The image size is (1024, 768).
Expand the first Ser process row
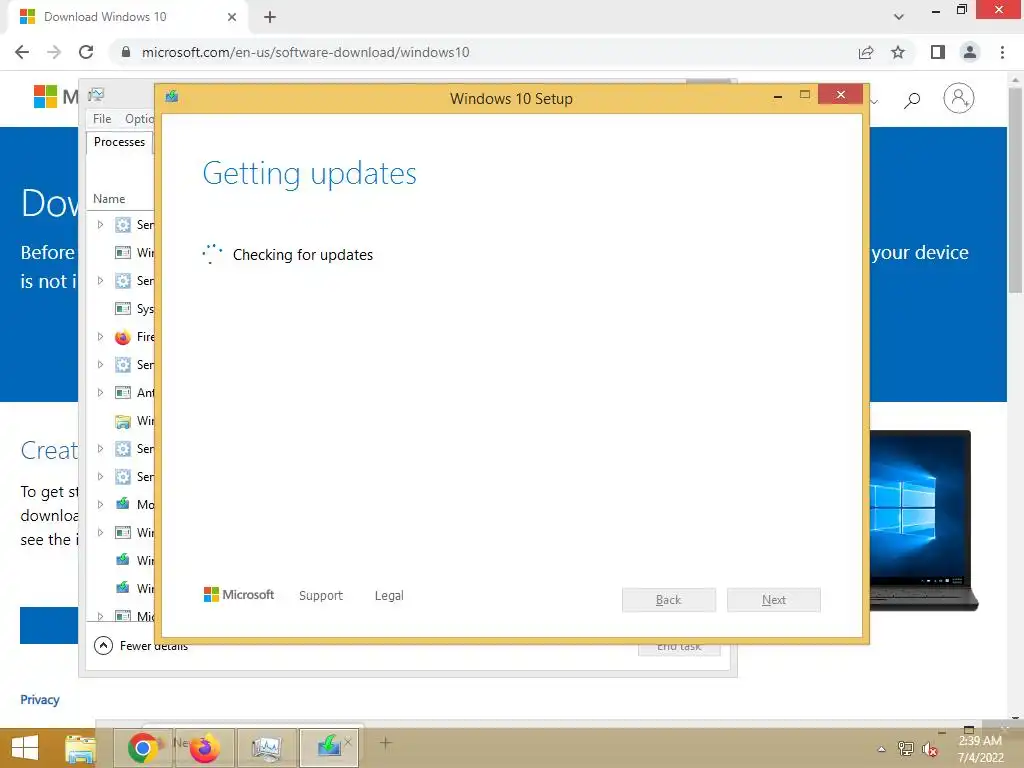click(x=100, y=225)
